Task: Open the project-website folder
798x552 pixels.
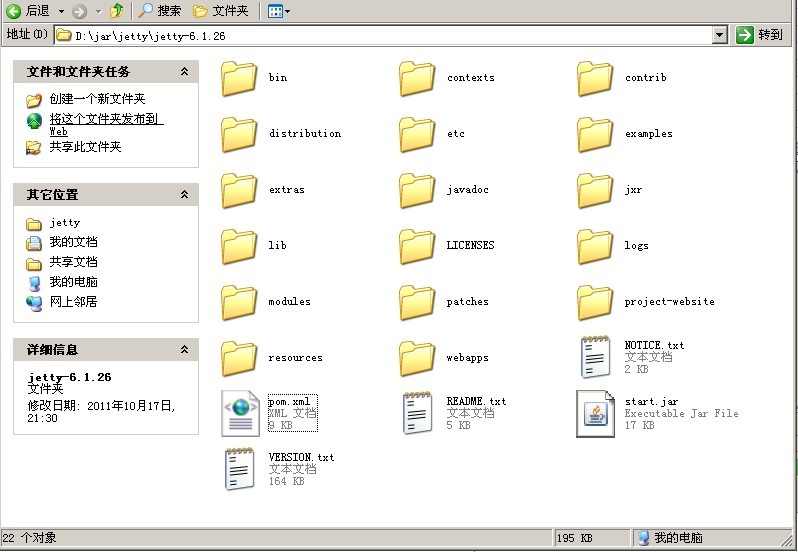Action: pos(596,301)
